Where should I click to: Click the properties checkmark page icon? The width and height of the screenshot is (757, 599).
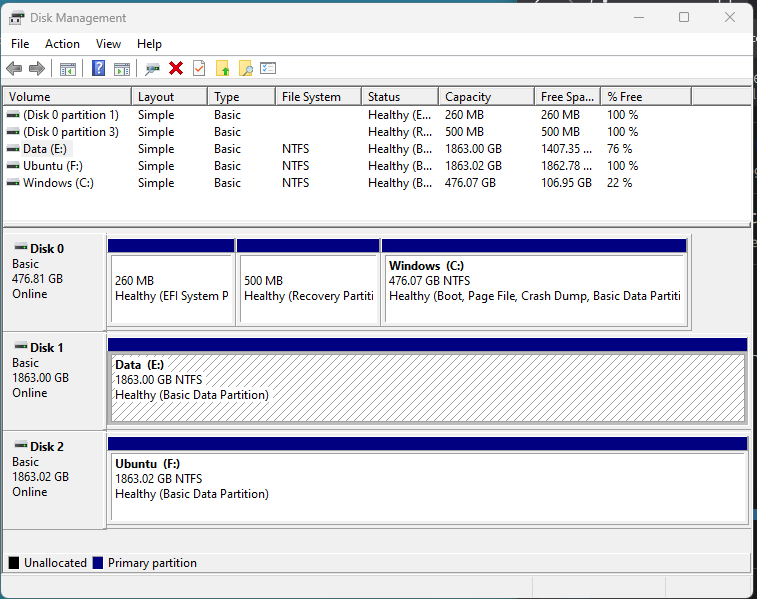[199, 68]
